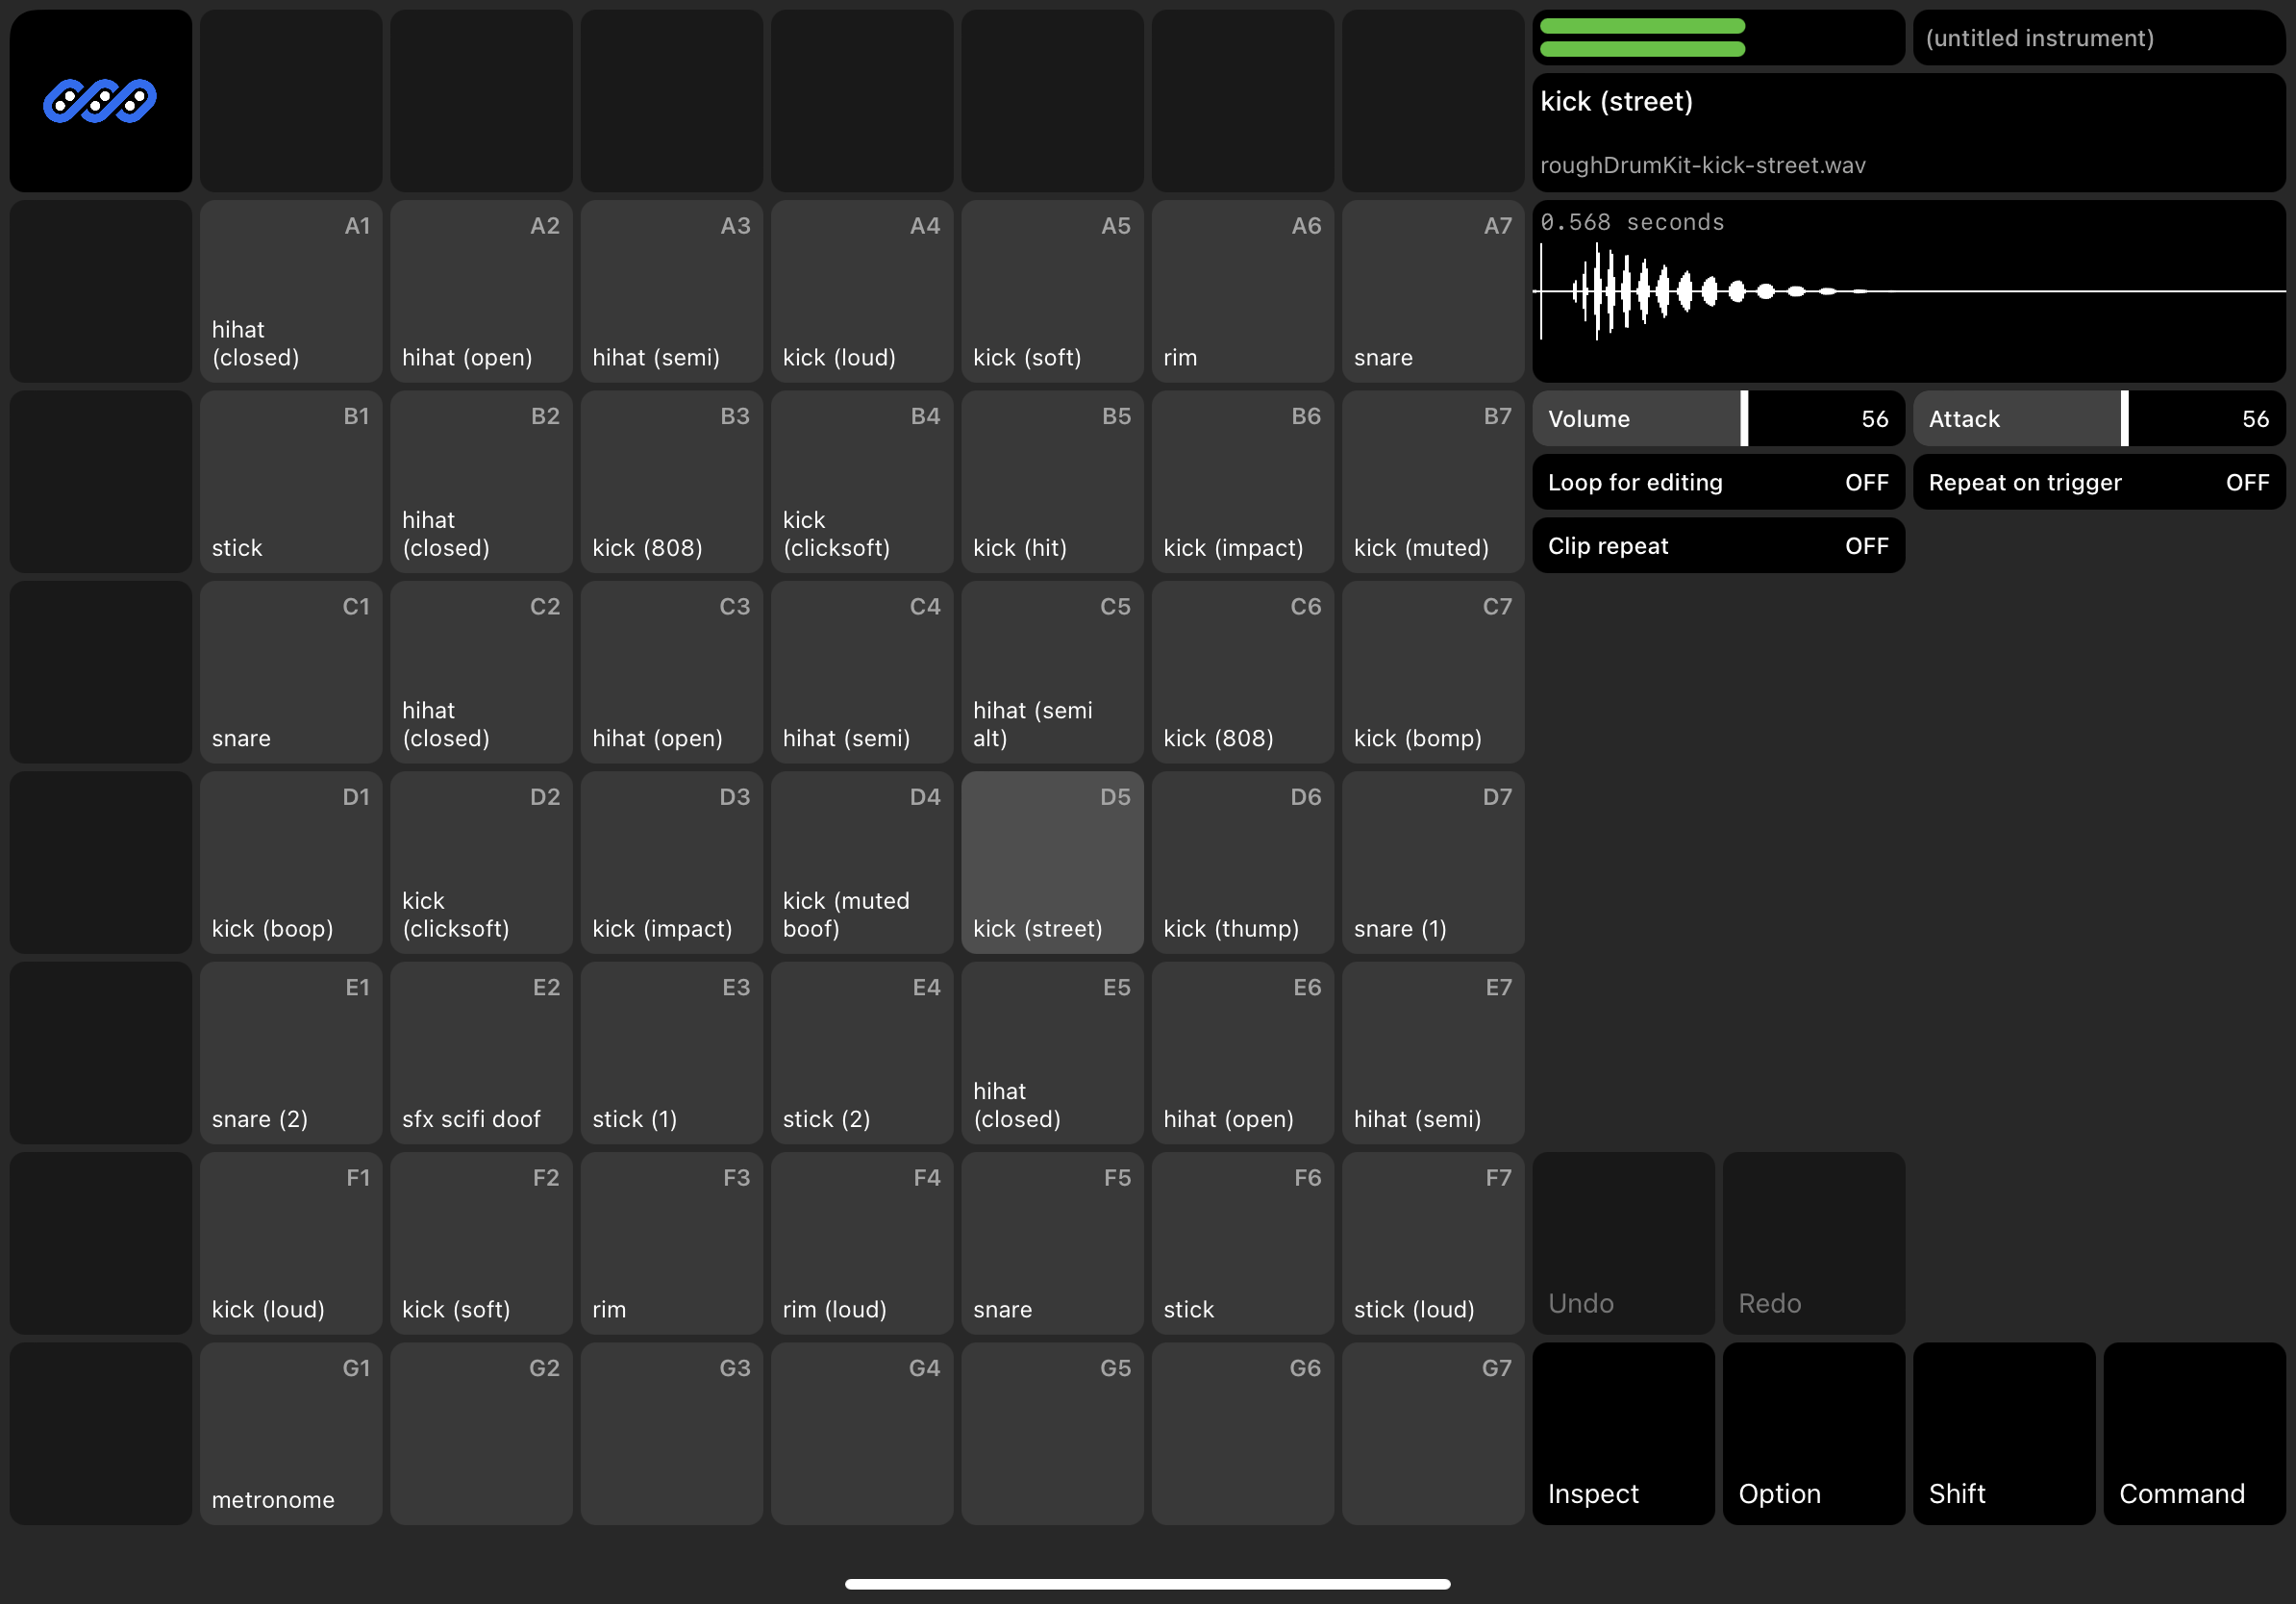Tap the metronome pad G1

click(290, 1434)
